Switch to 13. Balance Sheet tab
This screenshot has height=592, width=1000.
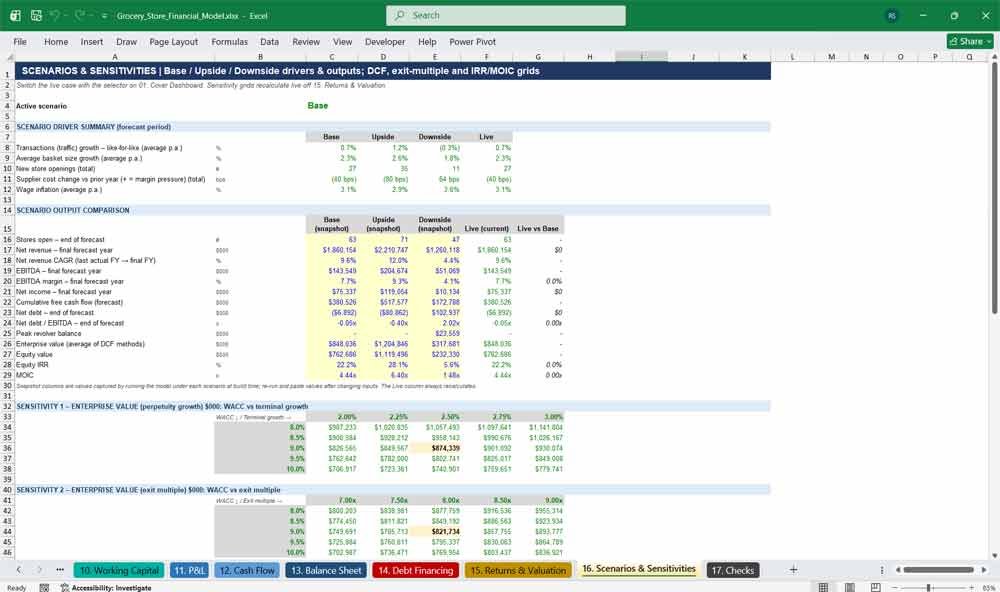click(x=326, y=570)
